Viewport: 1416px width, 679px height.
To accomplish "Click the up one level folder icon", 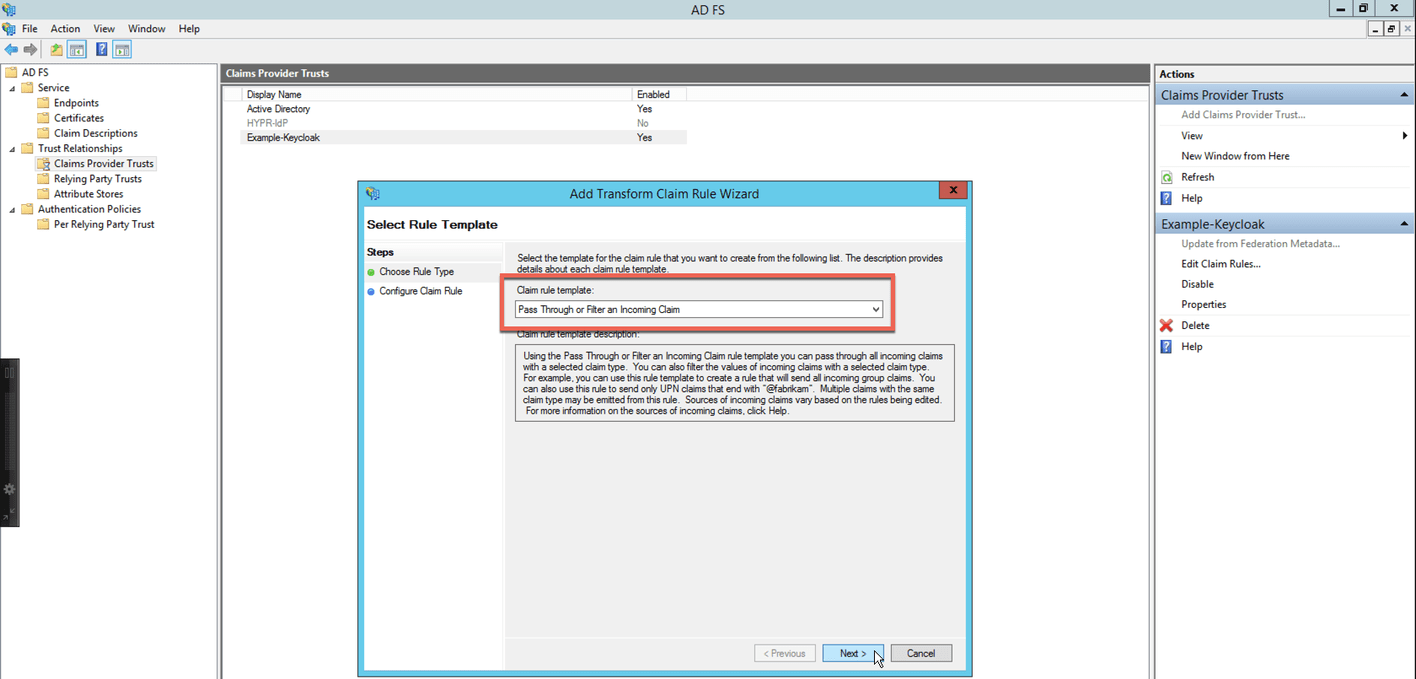I will [56, 49].
